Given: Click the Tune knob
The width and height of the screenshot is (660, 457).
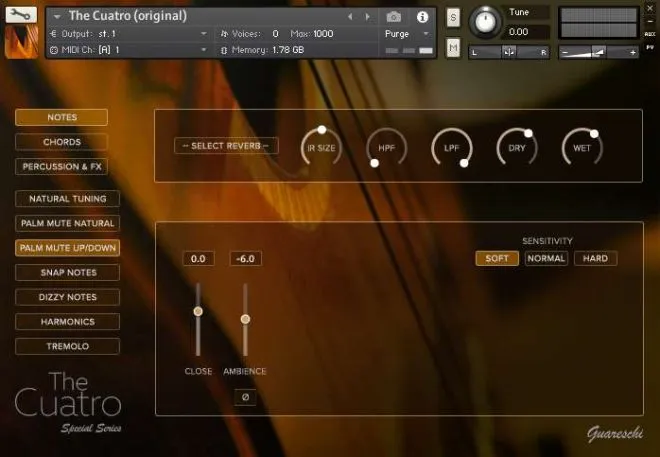Looking at the screenshot, I should pos(485,21).
